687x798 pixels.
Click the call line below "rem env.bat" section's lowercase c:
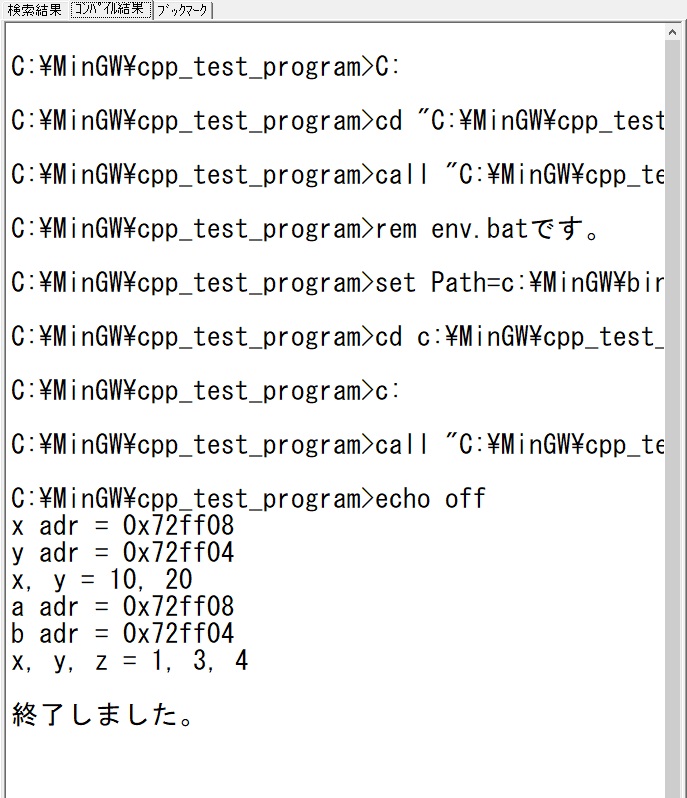pyautogui.click(x=338, y=445)
